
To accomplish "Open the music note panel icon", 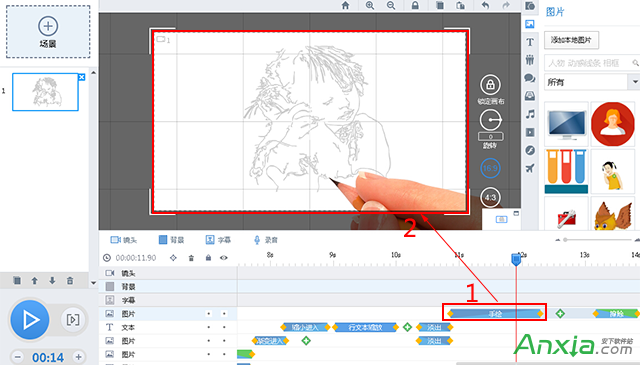I will point(530,114).
